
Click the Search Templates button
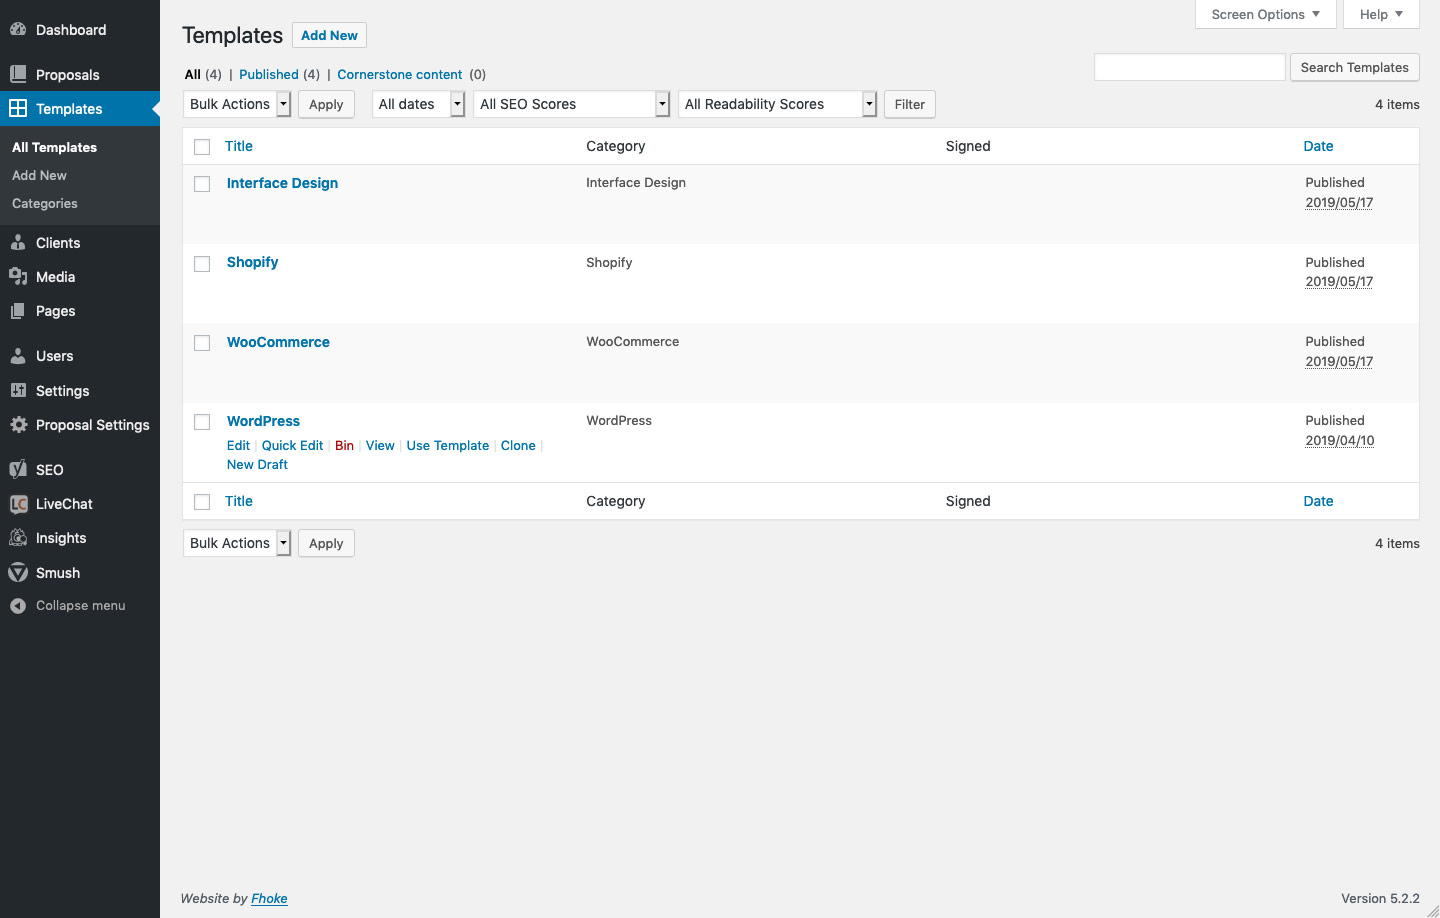[x=1354, y=67]
